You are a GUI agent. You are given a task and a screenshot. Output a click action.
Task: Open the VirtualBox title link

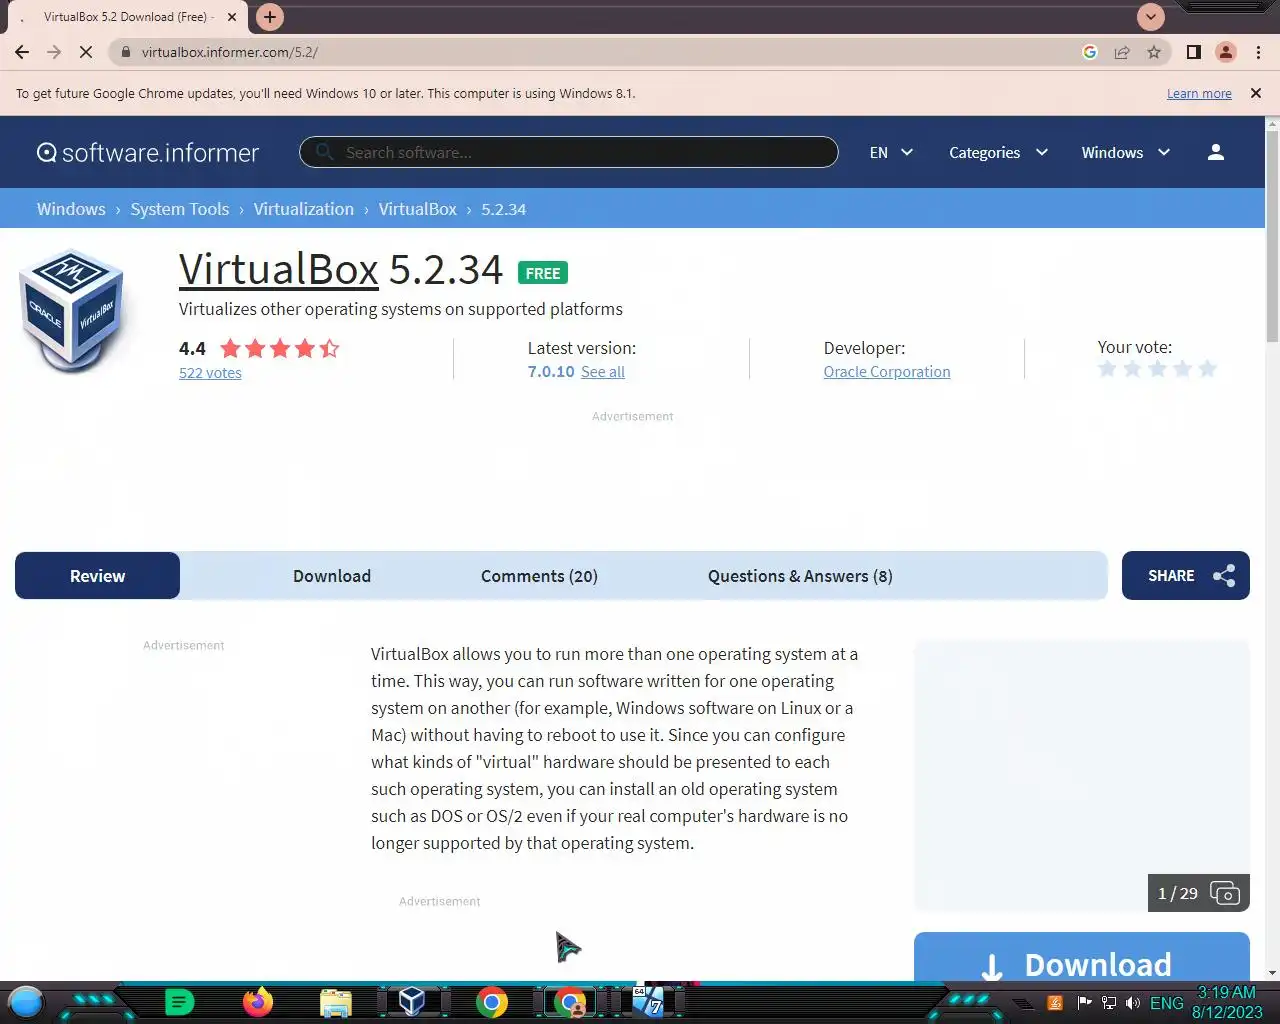point(279,269)
